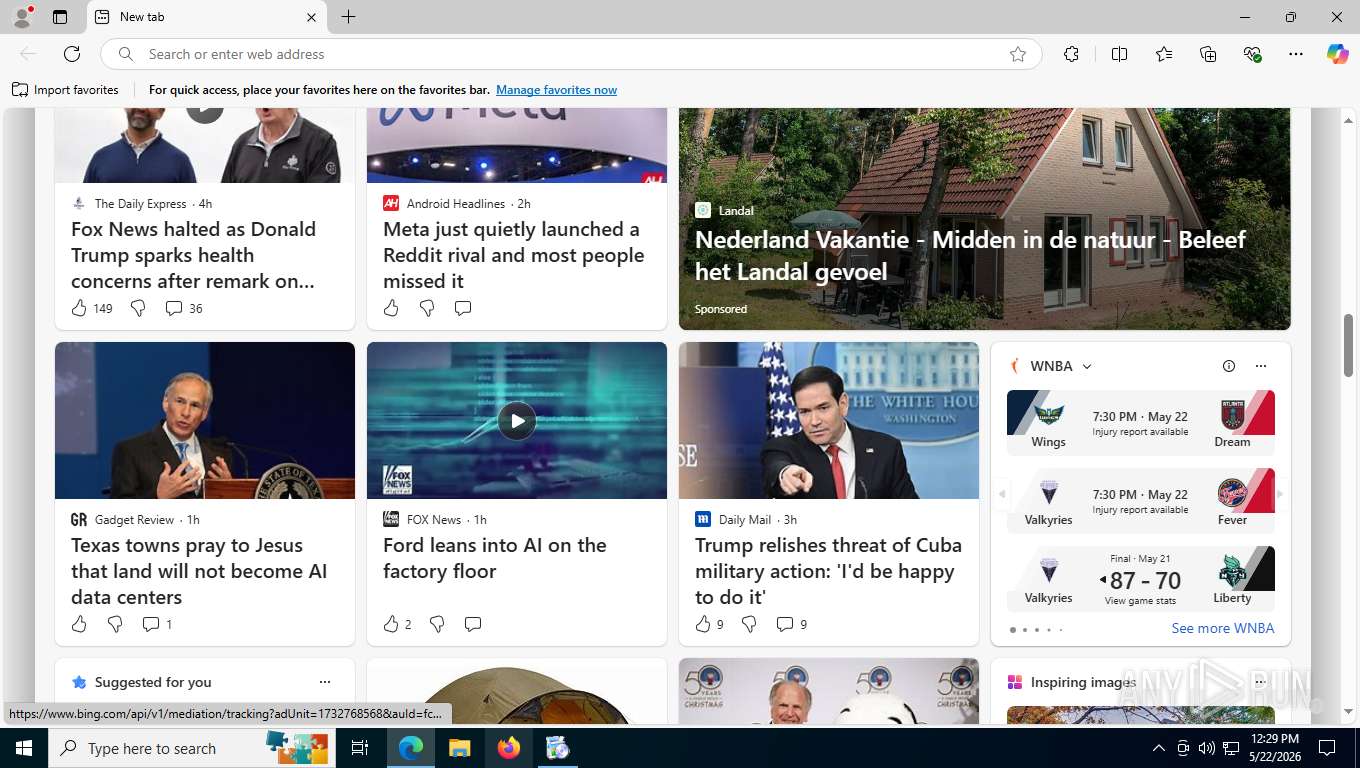1360x768 pixels.
Task: Open Task View on taskbar
Action: pos(360,748)
